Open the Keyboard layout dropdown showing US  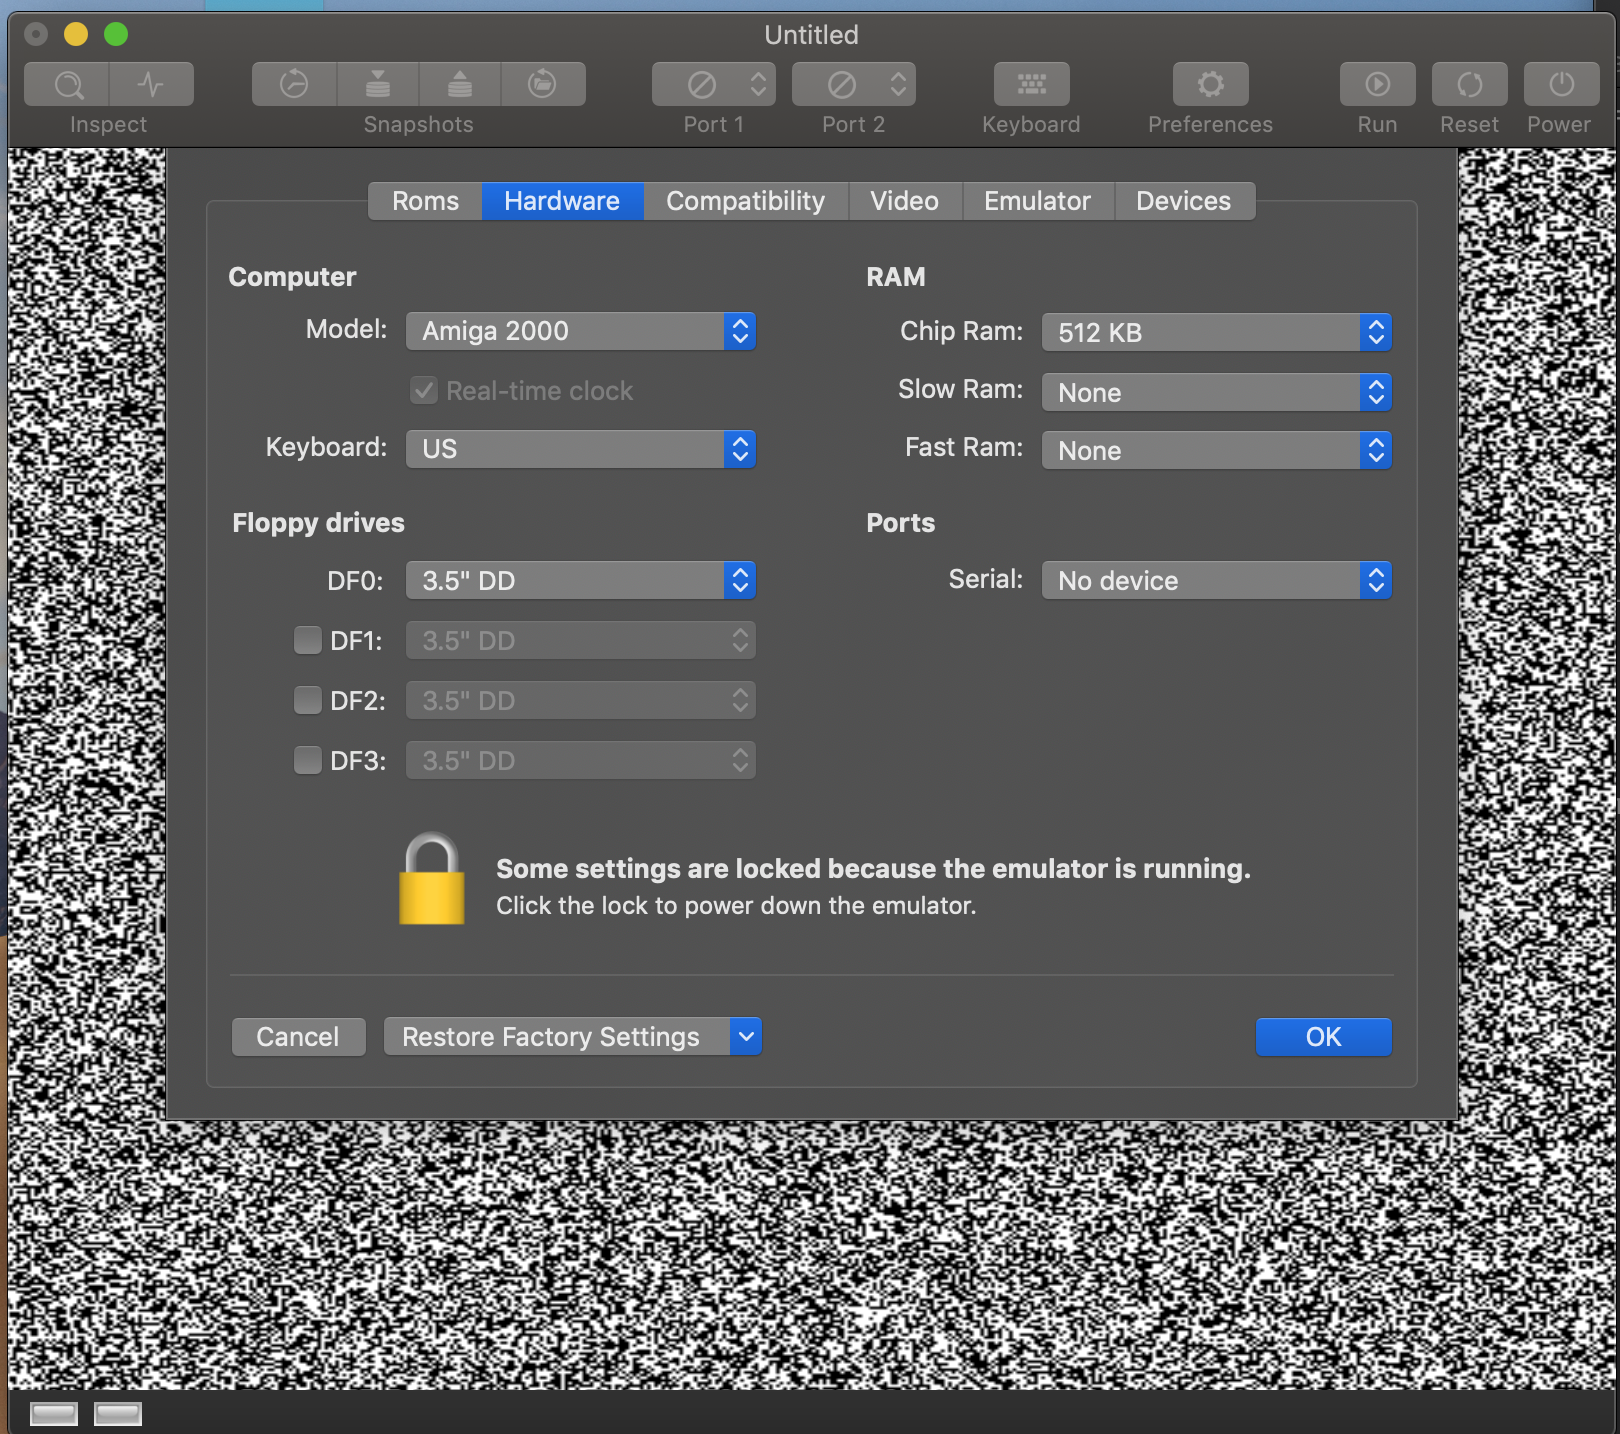click(581, 449)
